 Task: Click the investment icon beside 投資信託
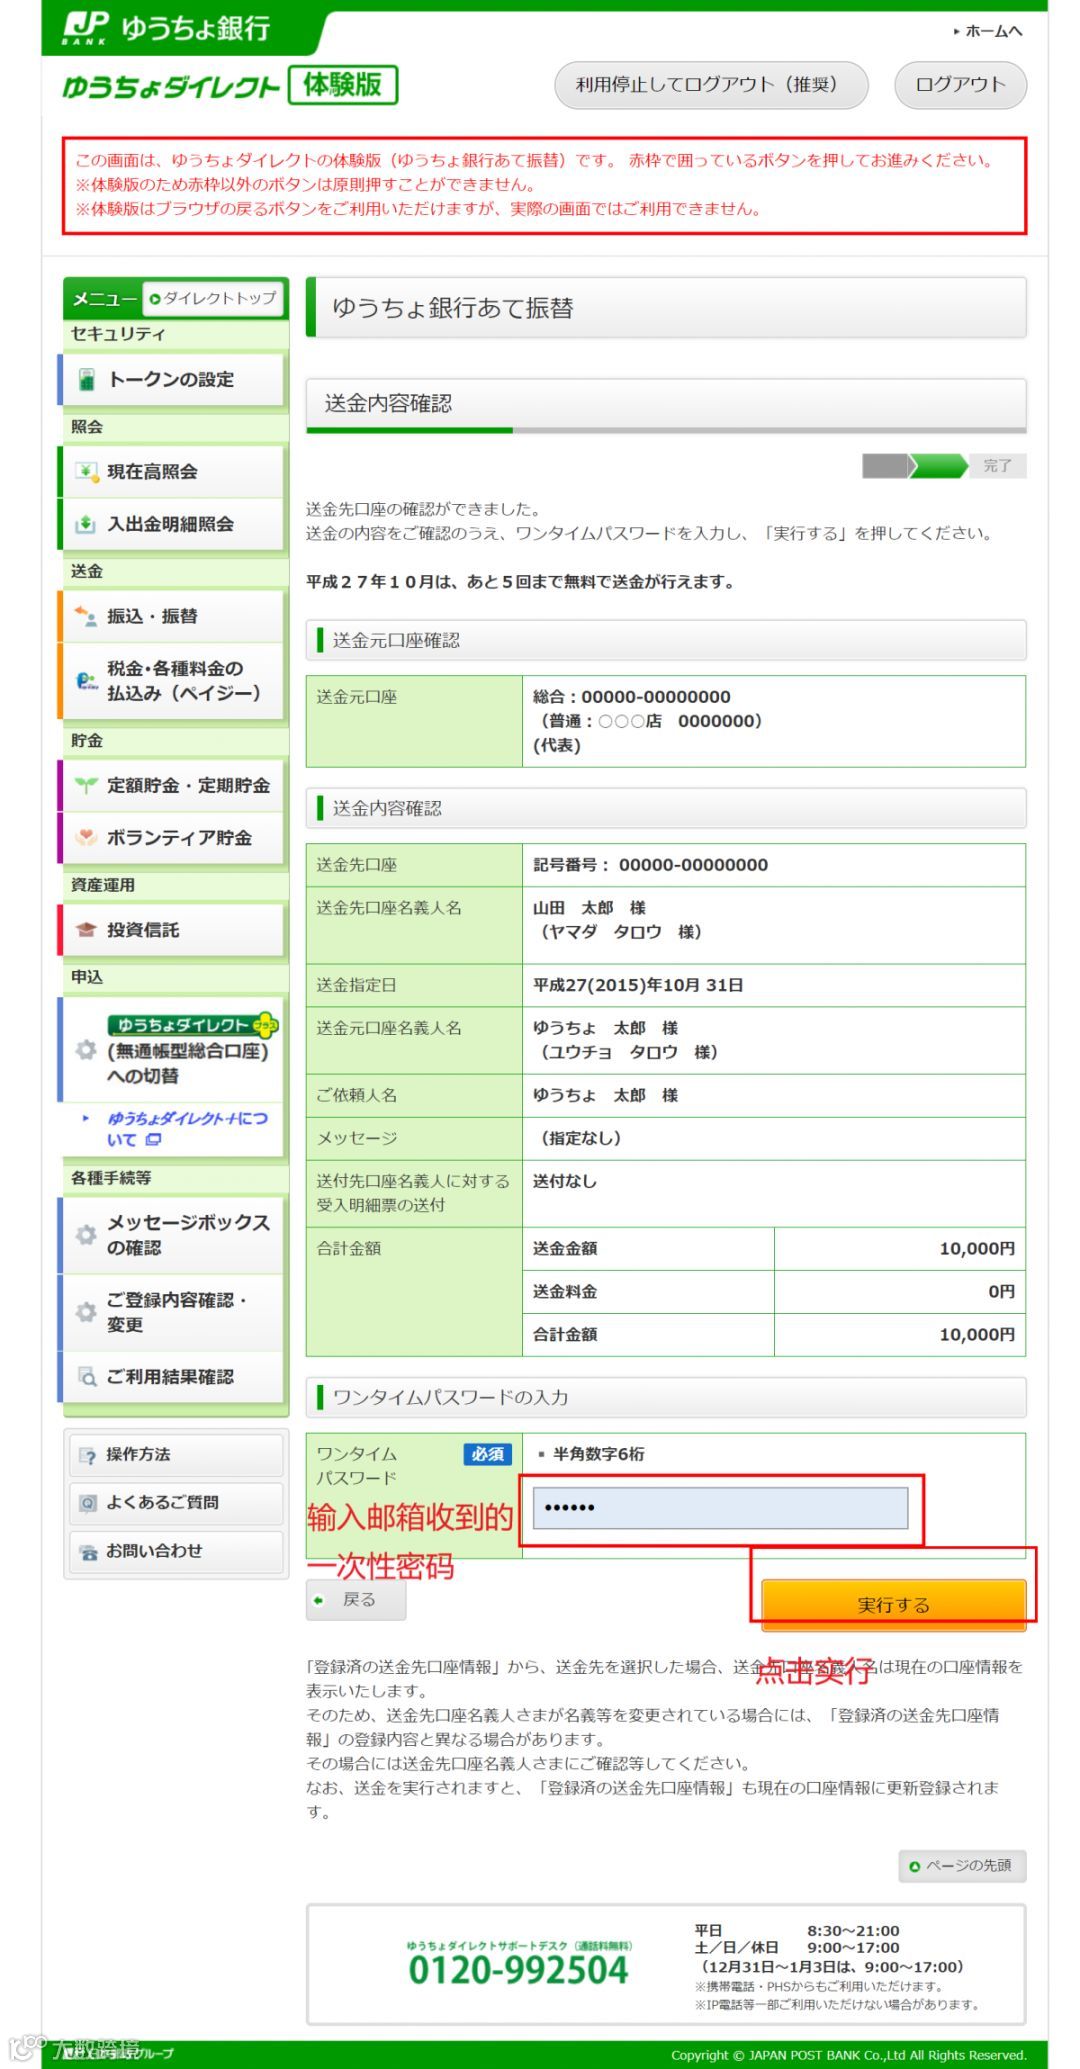click(x=87, y=929)
